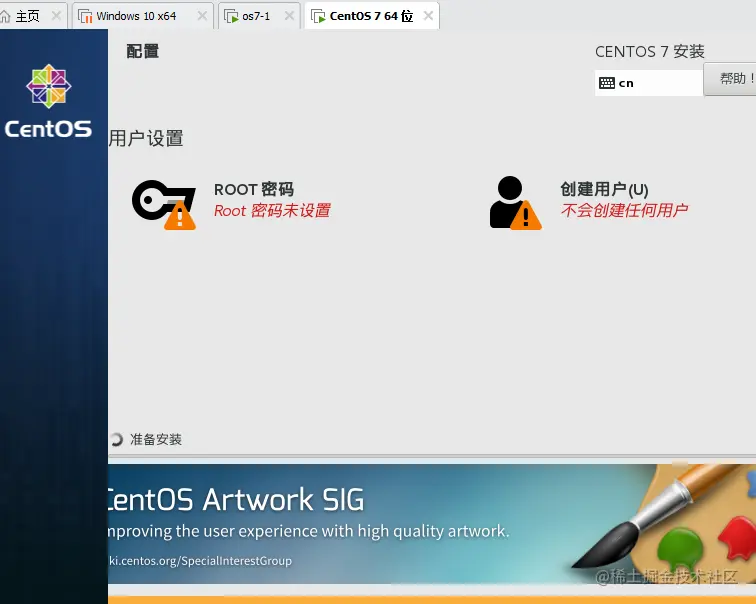The image size is (756, 604).
Task: Click the Windows 10 x64 tab VM icon
Action: pos(85,16)
